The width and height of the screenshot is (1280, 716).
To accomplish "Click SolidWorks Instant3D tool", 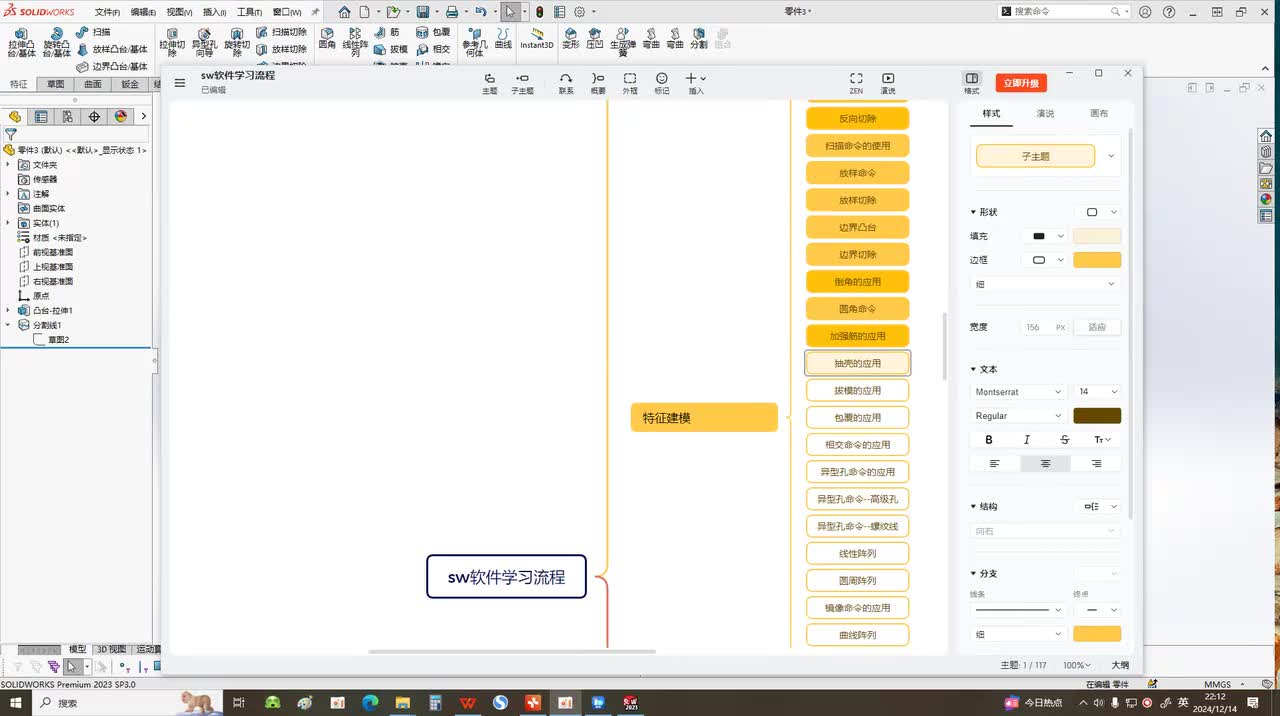I will [x=536, y=39].
